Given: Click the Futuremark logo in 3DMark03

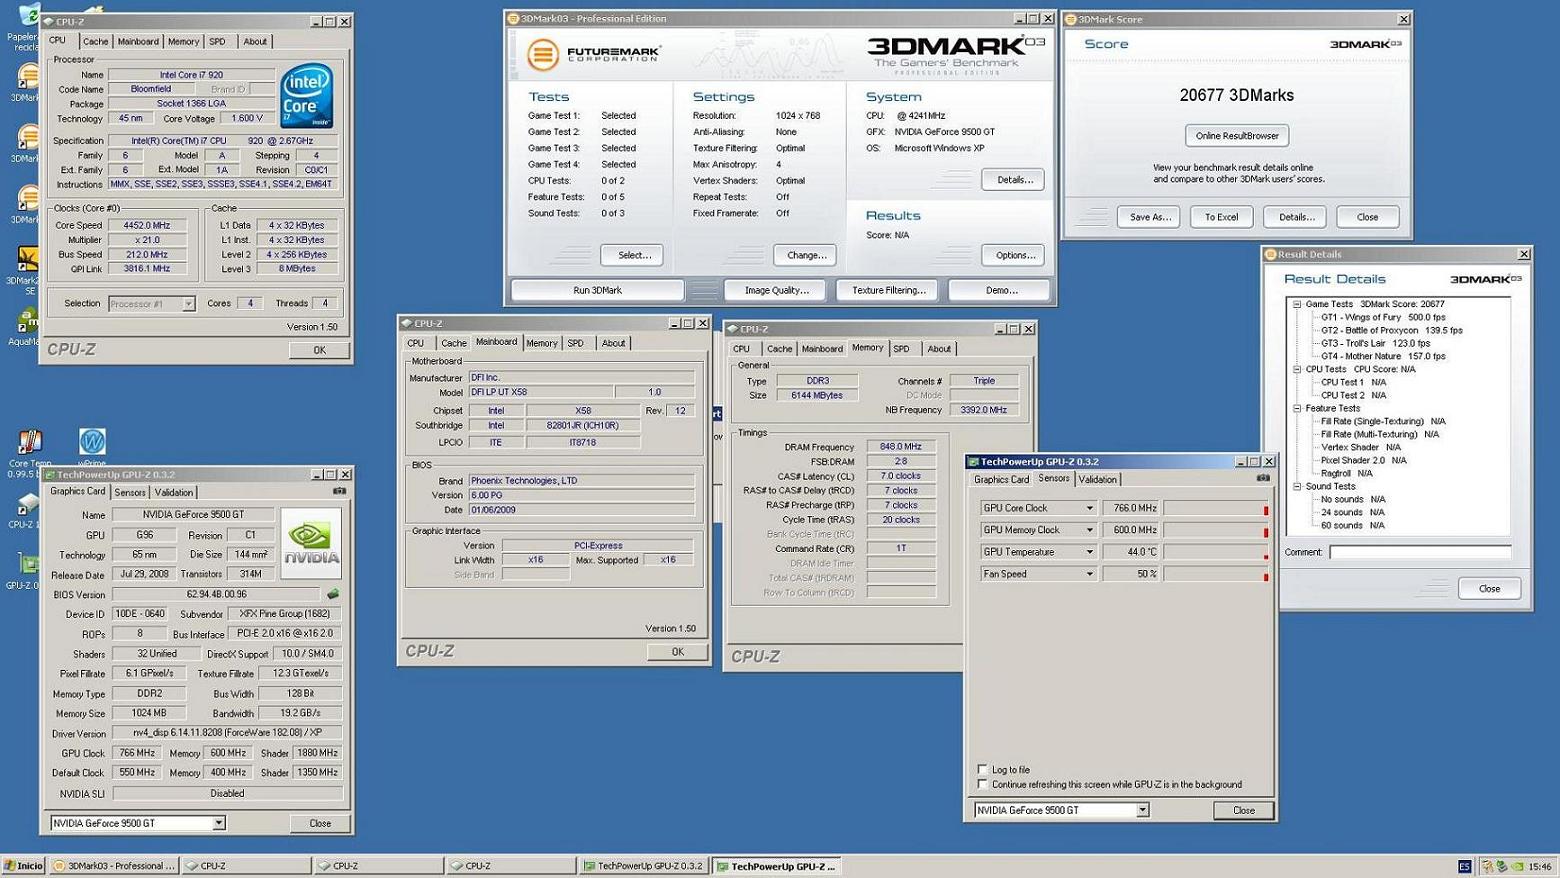Looking at the screenshot, I should tap(594, 54).
